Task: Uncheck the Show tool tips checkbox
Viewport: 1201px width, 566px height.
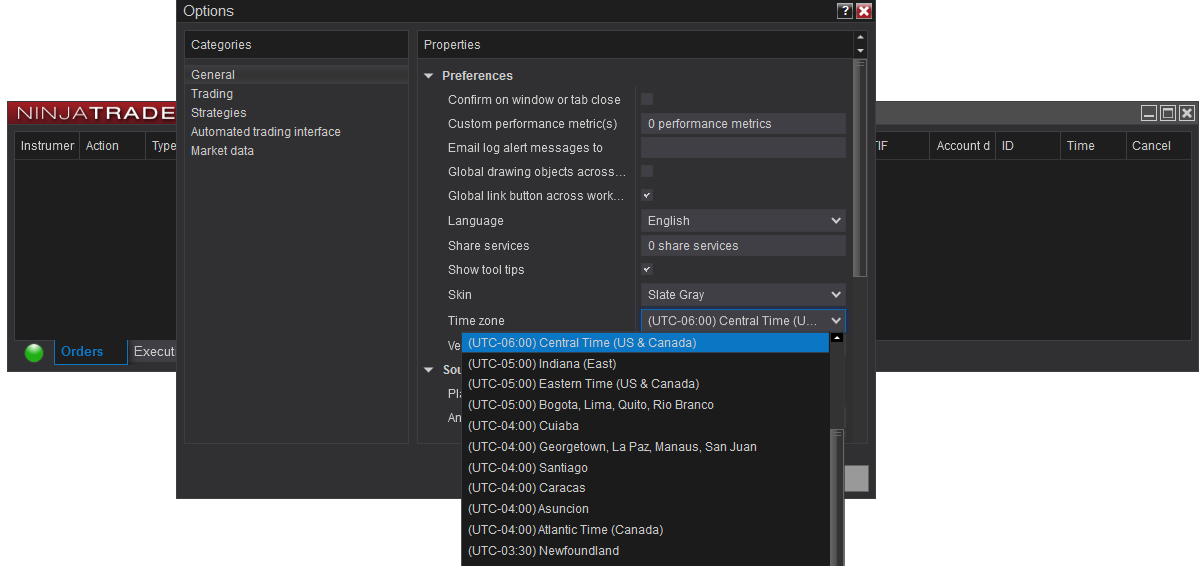Action: click(647, 269)
